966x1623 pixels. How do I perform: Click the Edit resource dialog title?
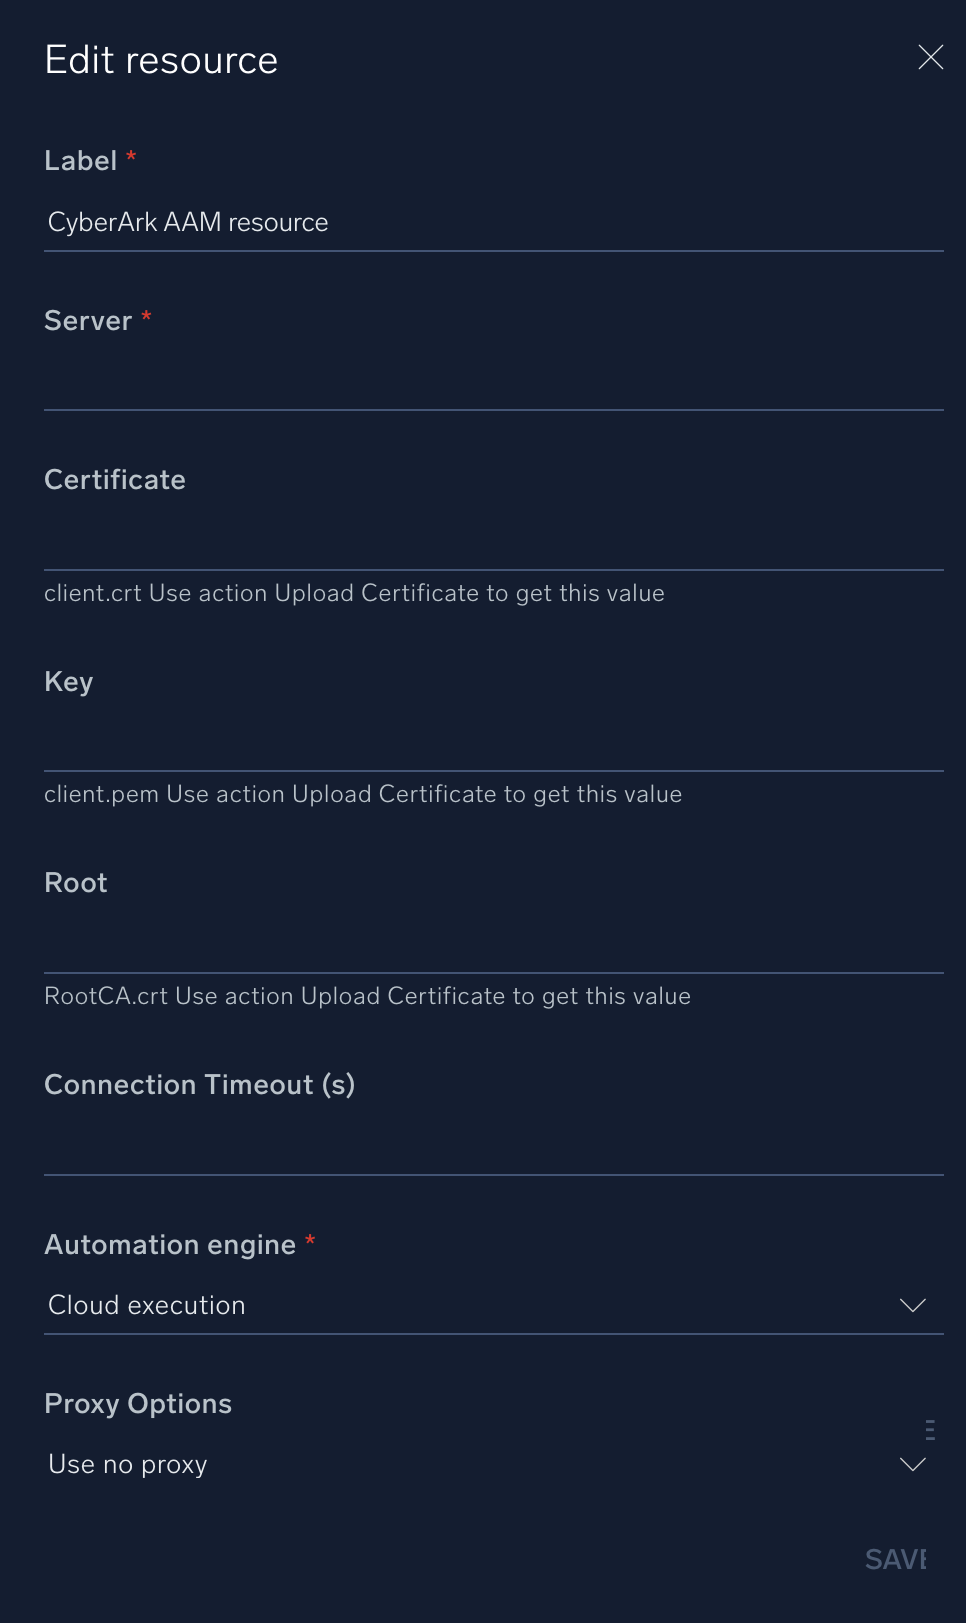point(161,58)
